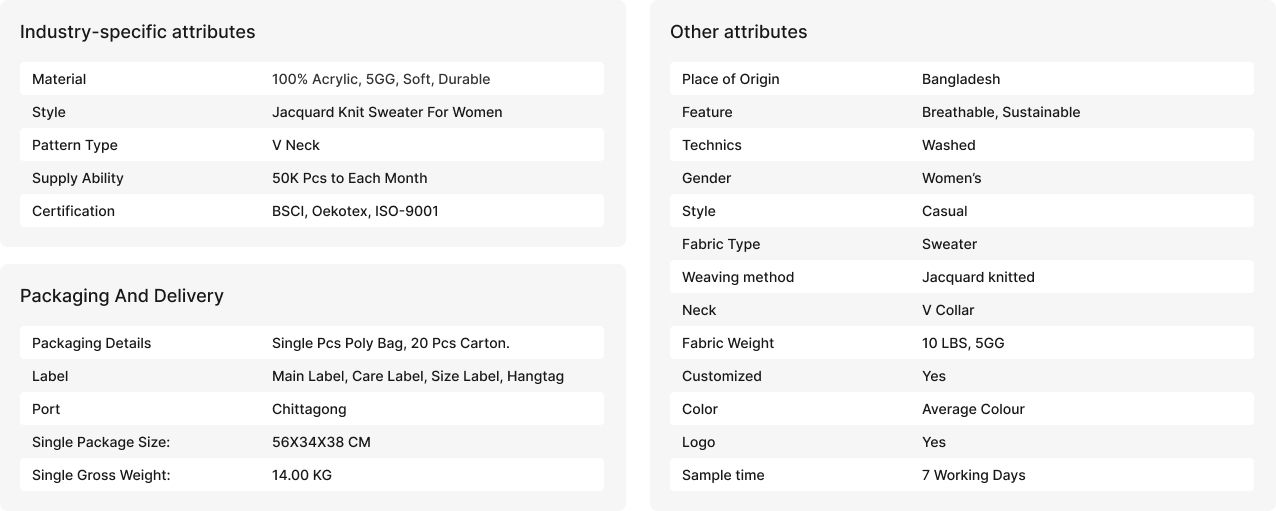Click the 14.00 KG gross weight value
The width and height of the screenshot is (1276, 511).
pos(302,475)
